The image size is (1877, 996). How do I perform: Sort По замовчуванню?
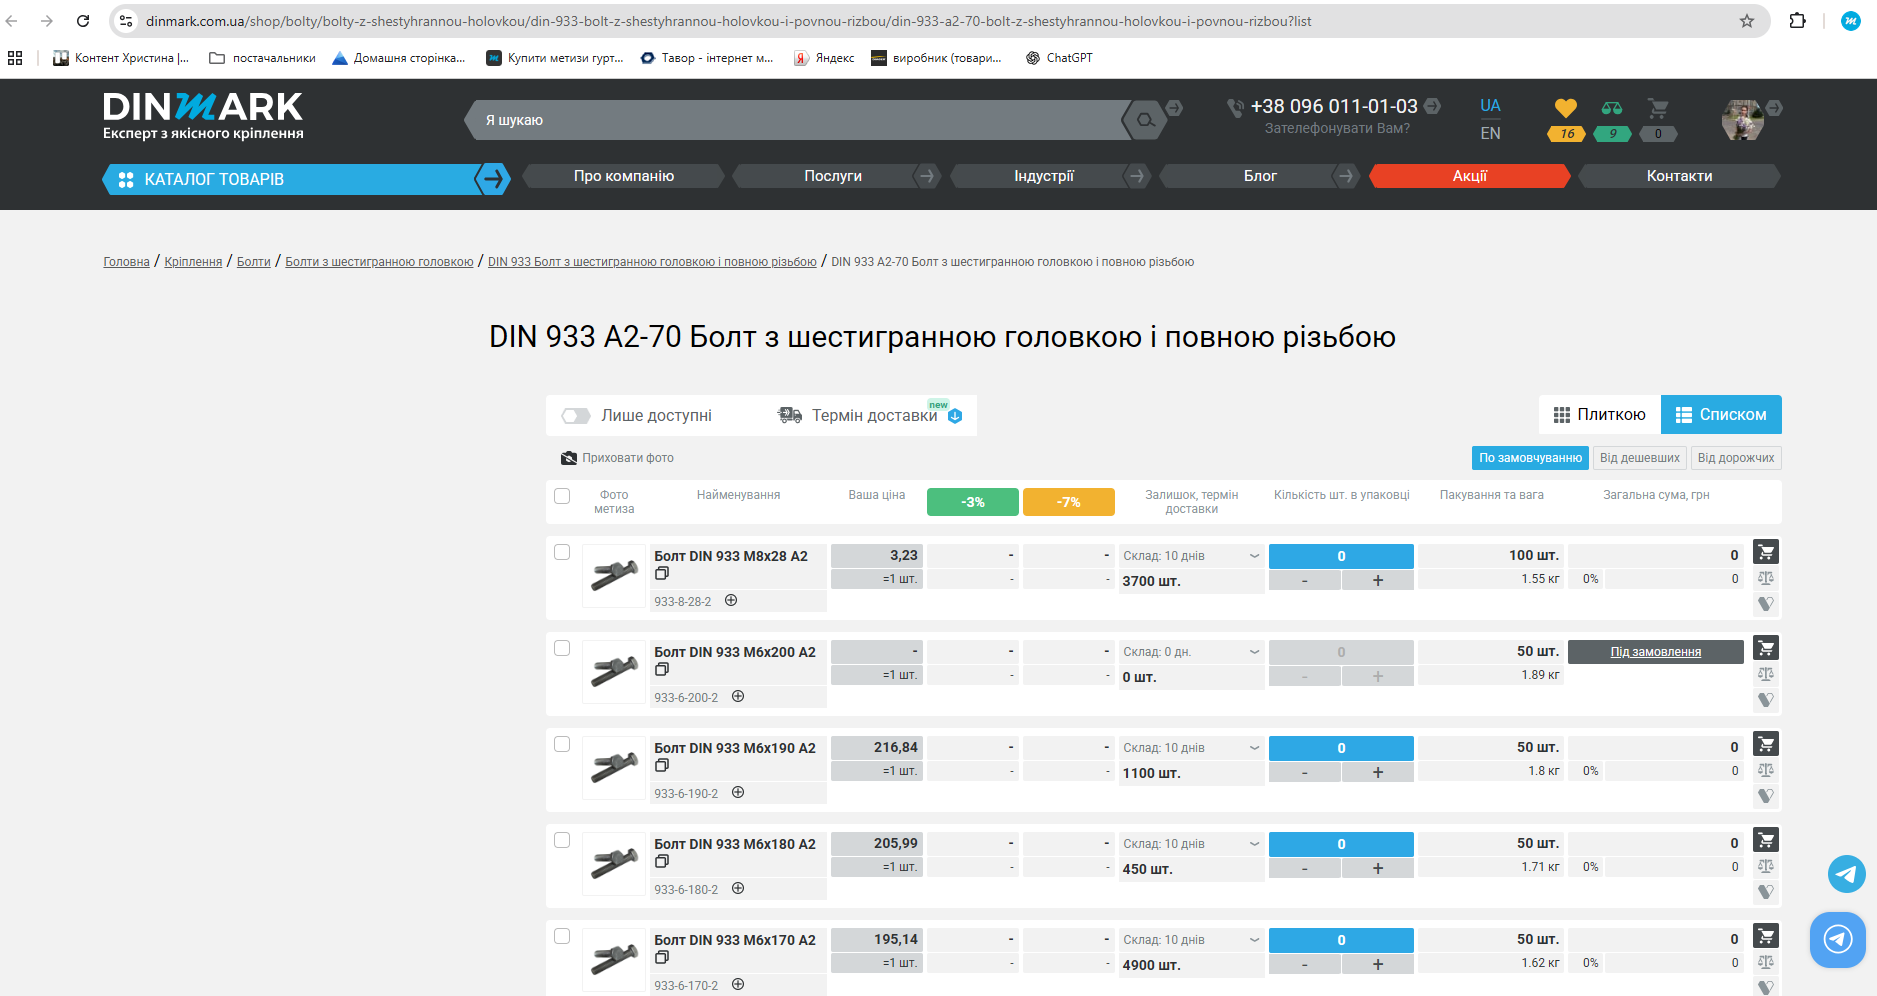coord(1530,458)
